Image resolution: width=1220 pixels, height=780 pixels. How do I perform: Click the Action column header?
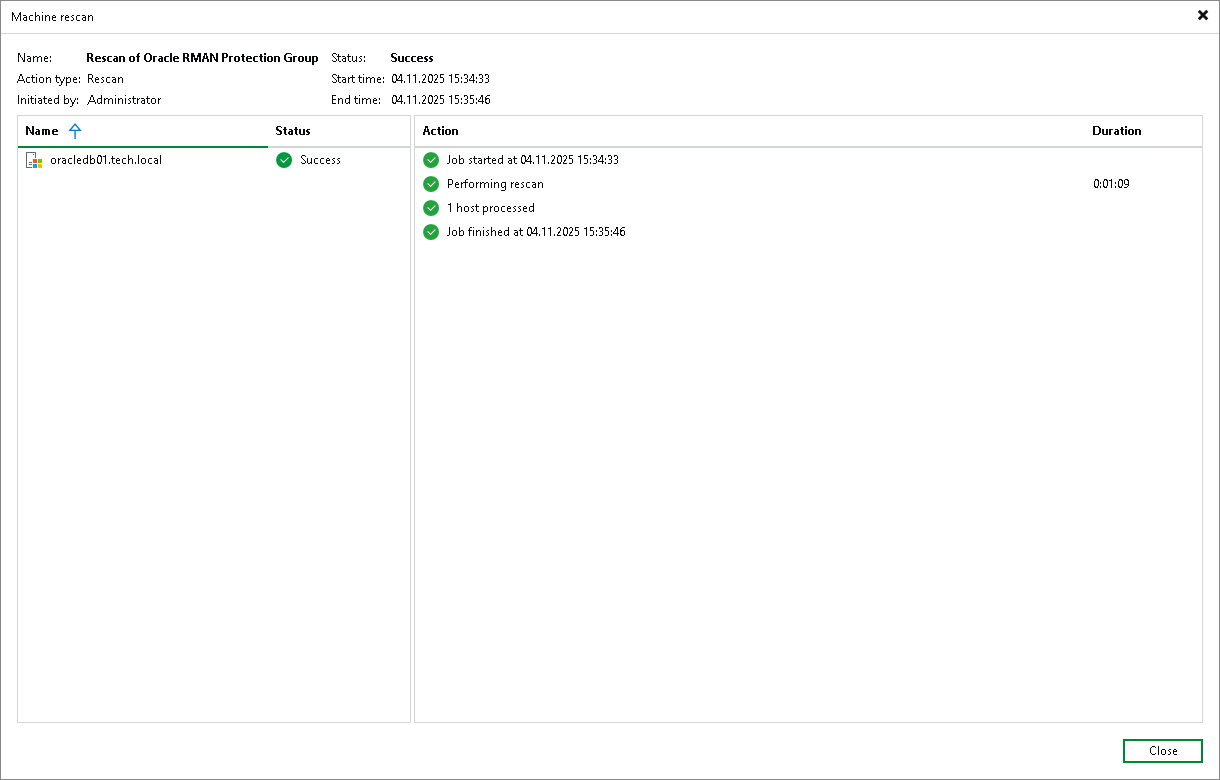[x=441, y=131]
